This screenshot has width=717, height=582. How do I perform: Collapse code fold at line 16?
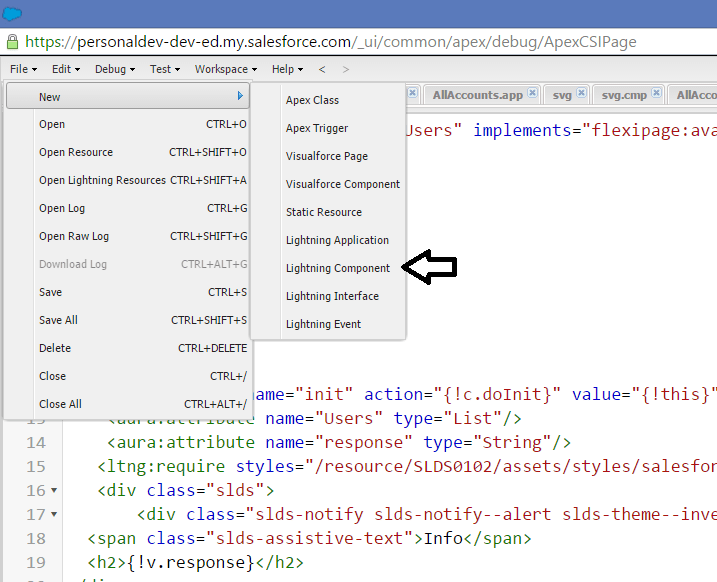(x=54, y=490)
